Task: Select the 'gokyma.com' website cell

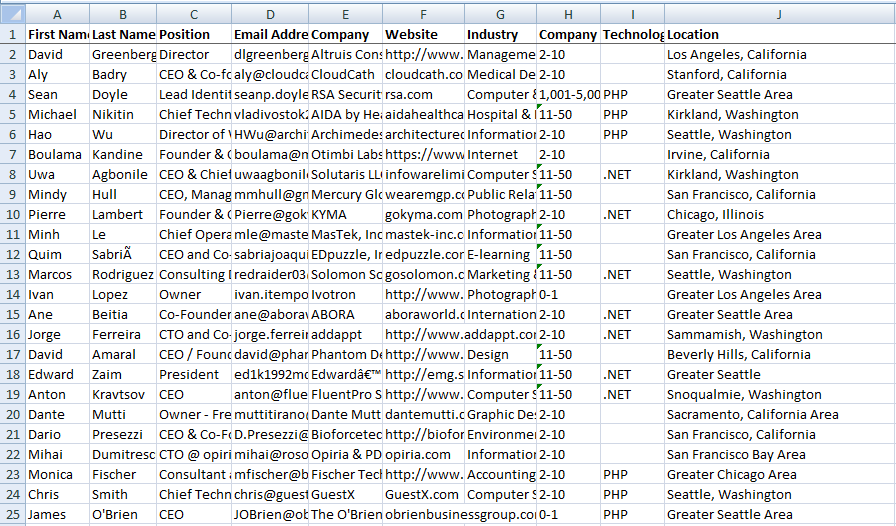Action: (423, 214)
